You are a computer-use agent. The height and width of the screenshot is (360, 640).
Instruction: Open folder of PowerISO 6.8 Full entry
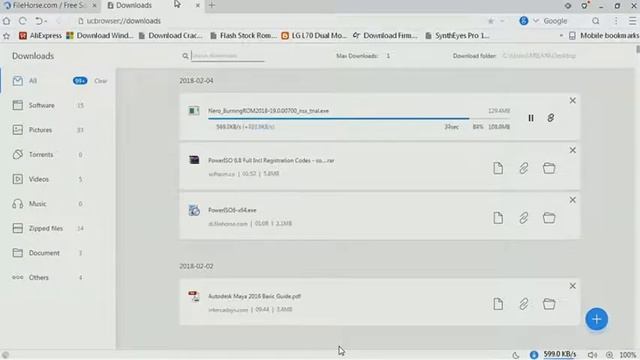[549, 168]
